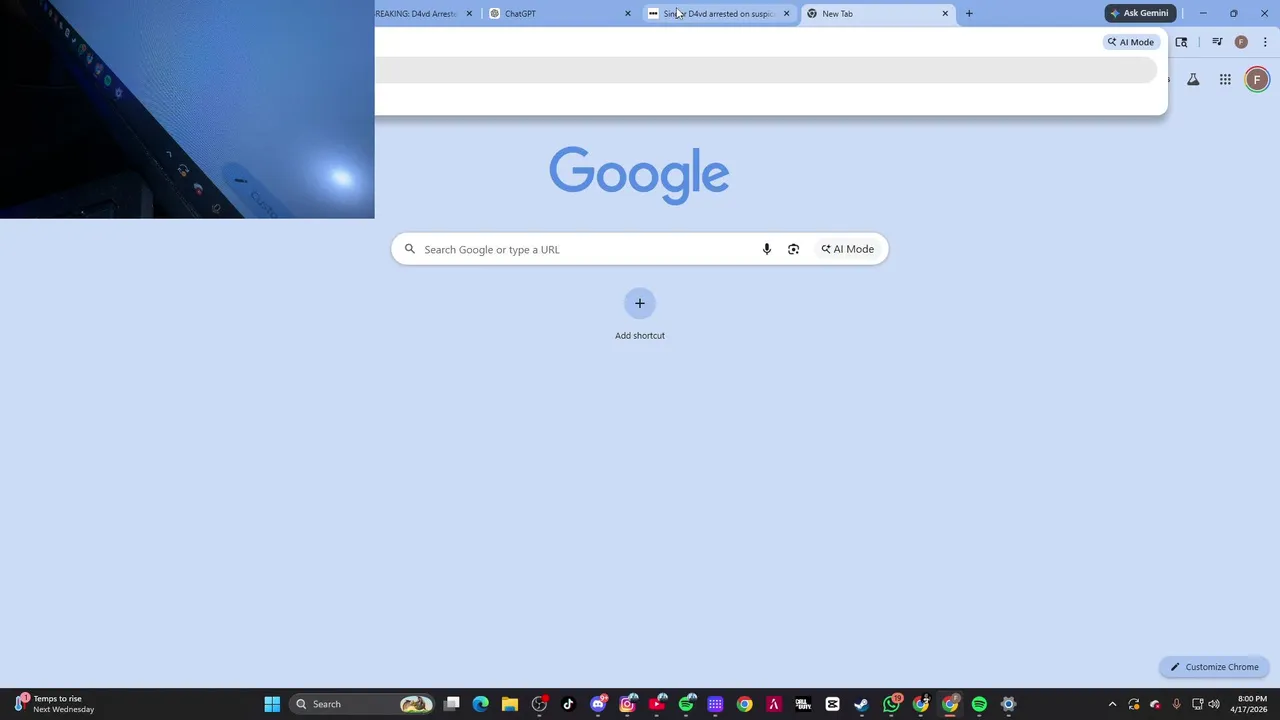
Task: Open Steam from the taskbar
Action: pos(861,704)
